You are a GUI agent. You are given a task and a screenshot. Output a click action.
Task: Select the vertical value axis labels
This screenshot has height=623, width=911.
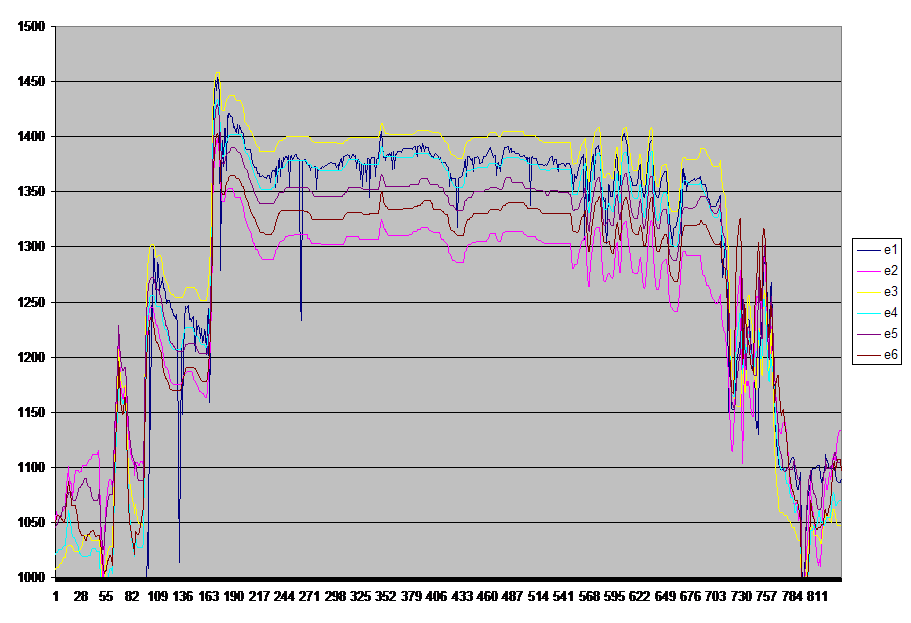[x=33, y=302]
